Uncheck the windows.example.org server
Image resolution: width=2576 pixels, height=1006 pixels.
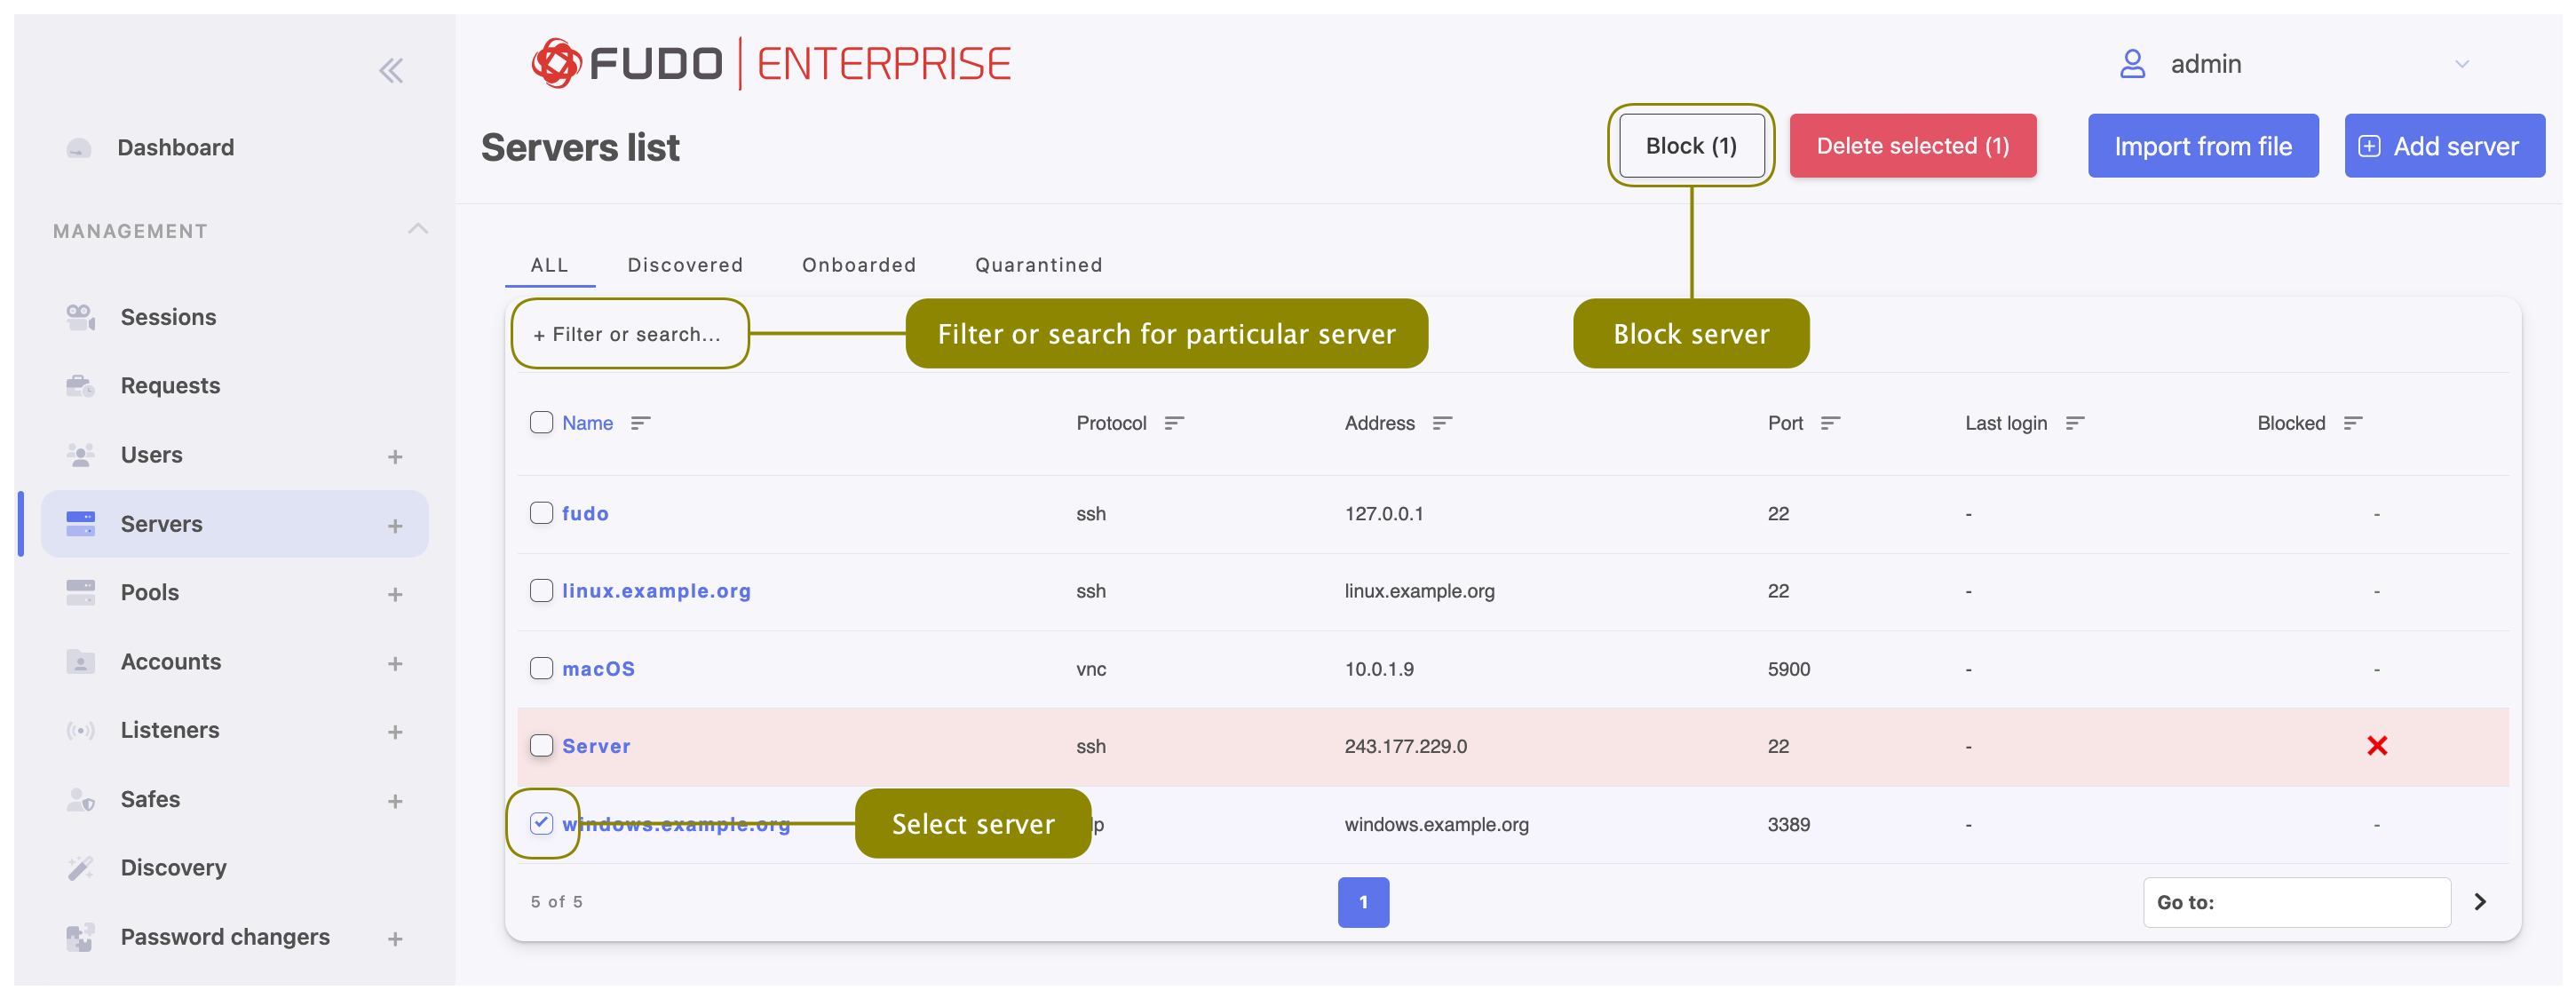click(541, 824)
